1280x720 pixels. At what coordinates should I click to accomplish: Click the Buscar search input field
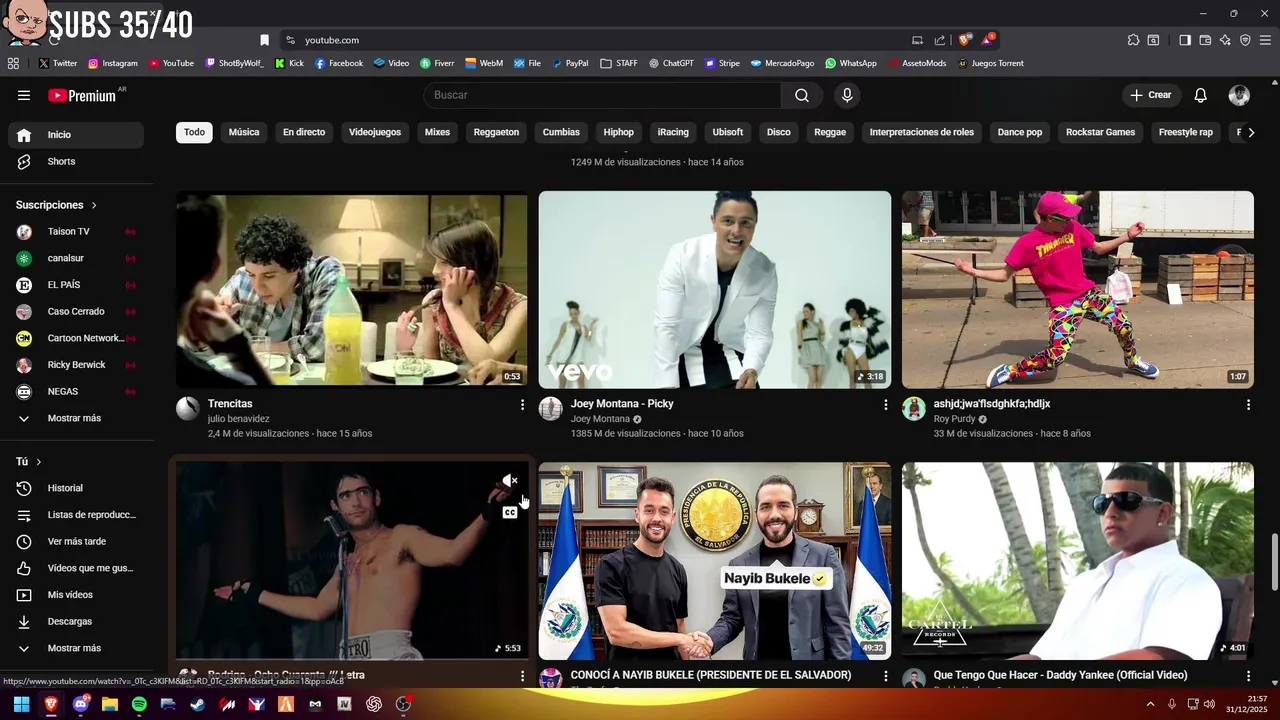tap(602, 95)
